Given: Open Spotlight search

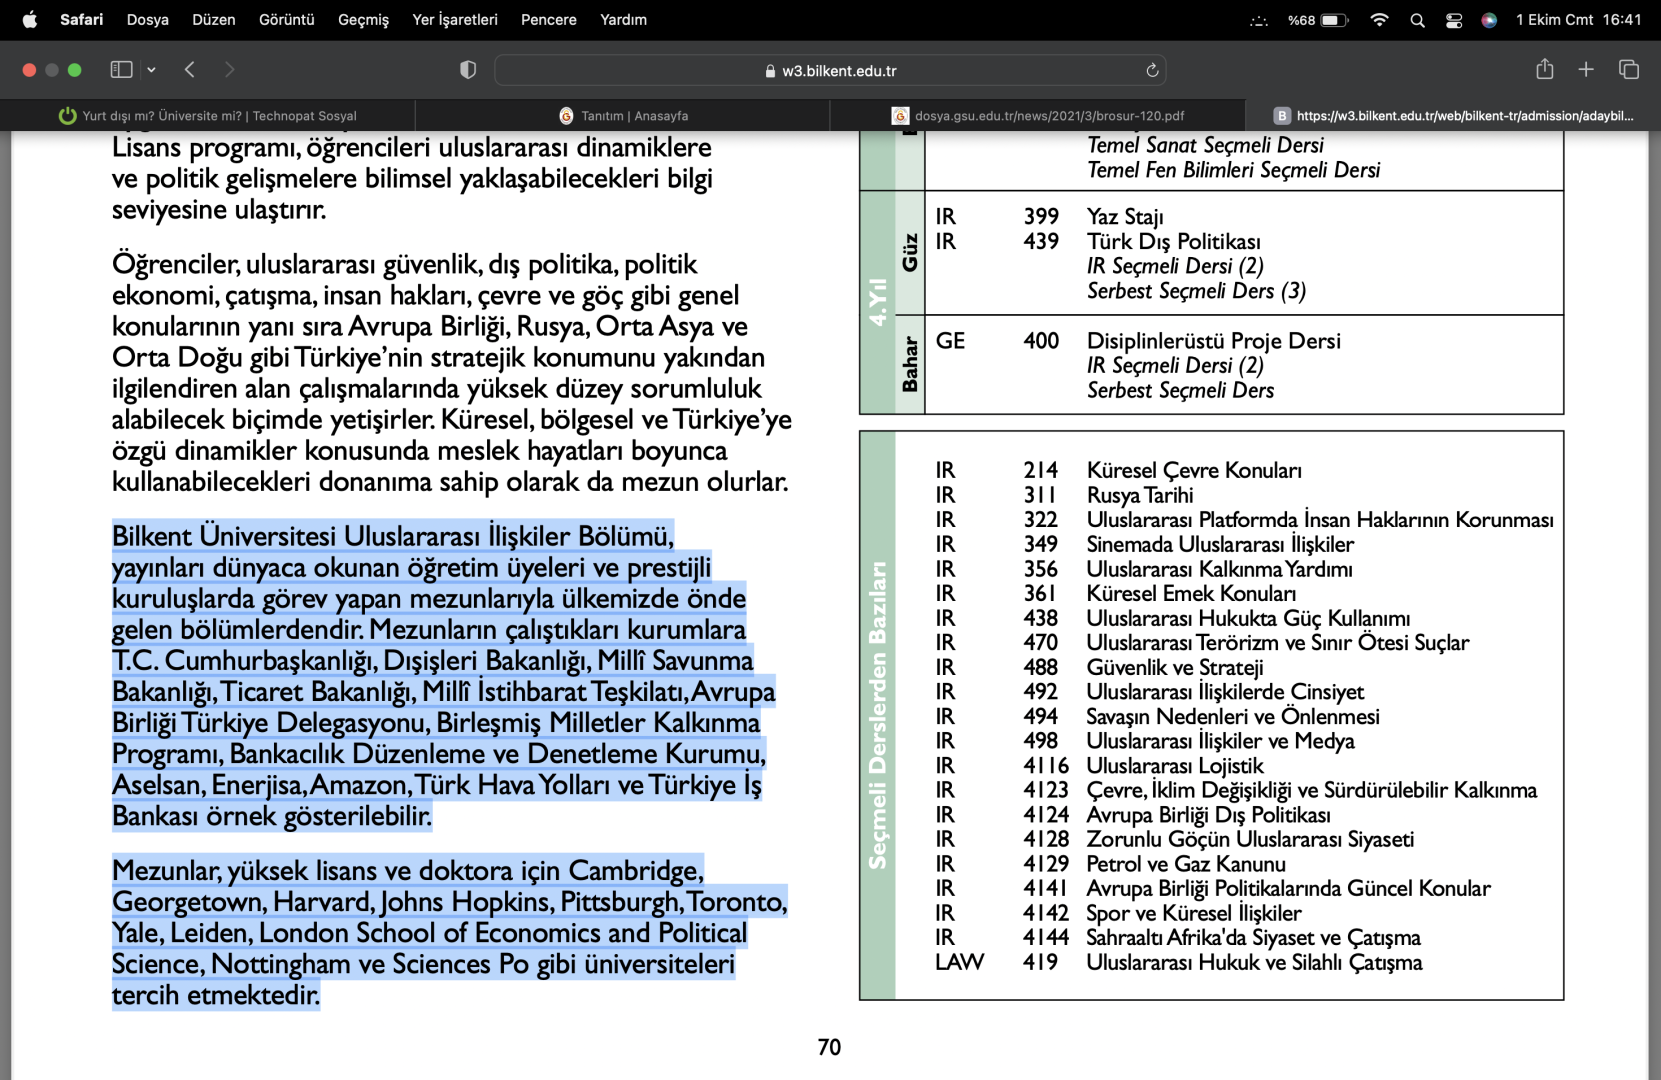Looking at the screenshot, I should tap(1417, 20).
